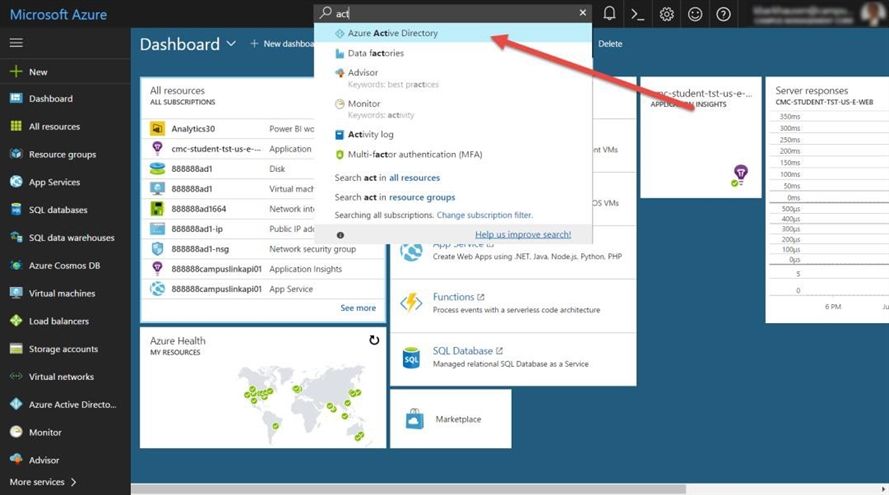Toggle the hamburger menu in sidebar

(16, 43)
